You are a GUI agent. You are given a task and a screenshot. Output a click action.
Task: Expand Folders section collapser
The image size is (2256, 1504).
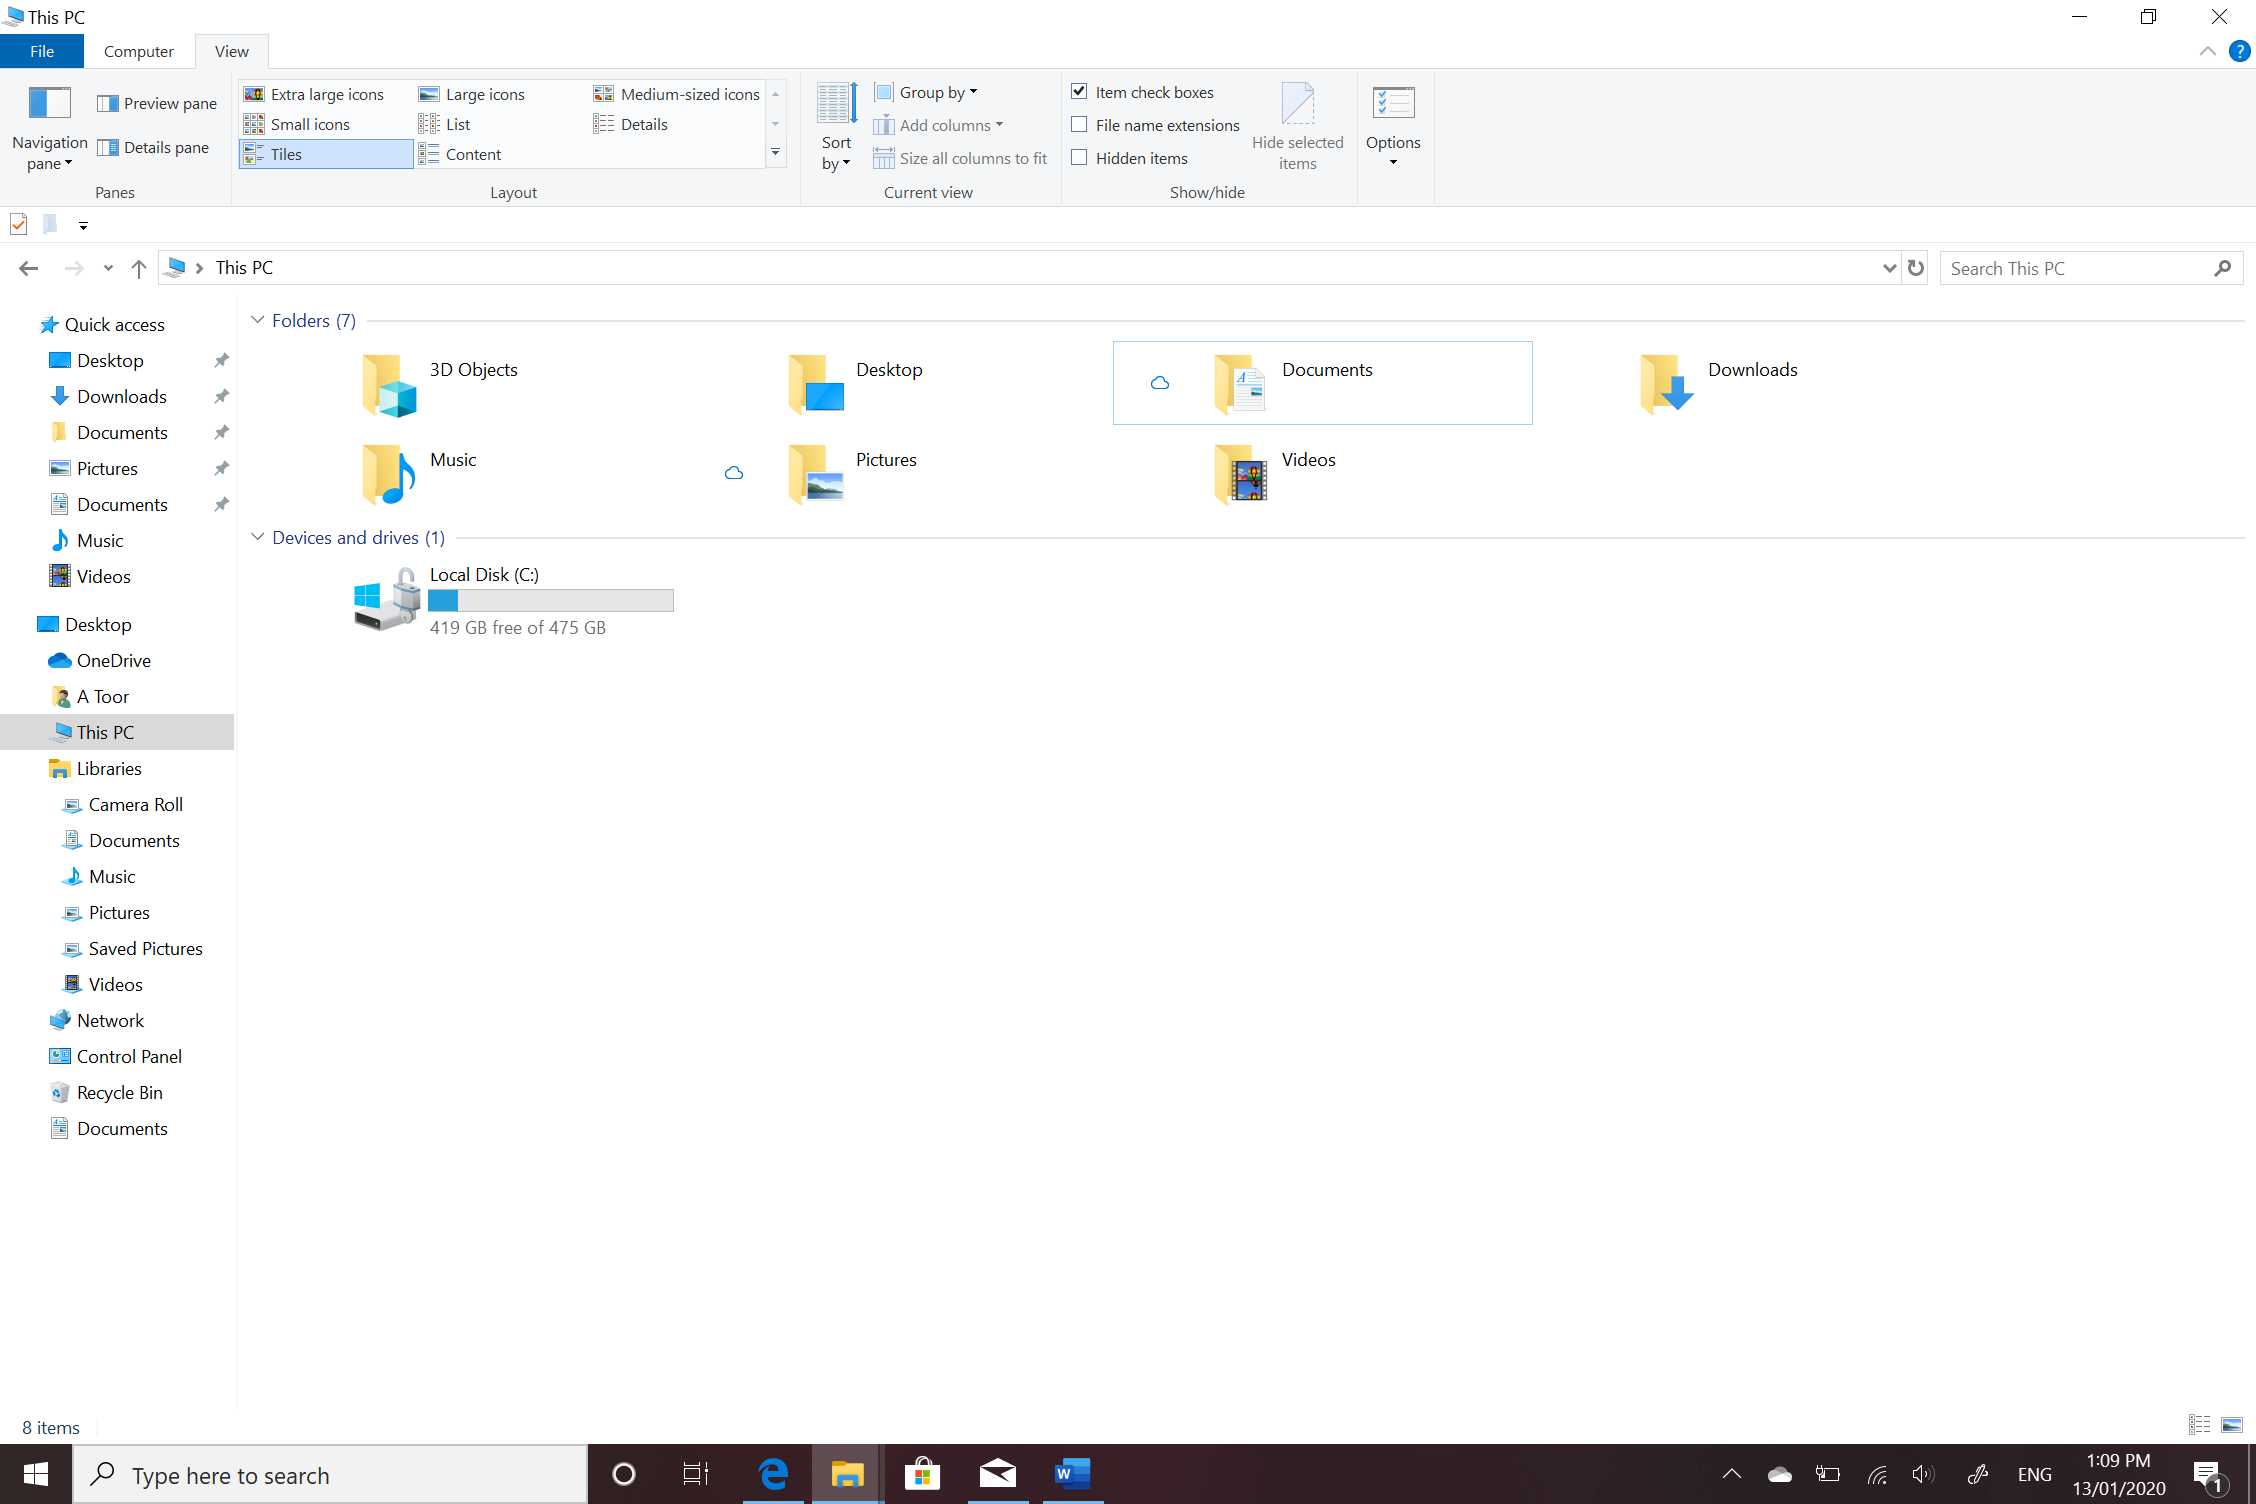257,319
